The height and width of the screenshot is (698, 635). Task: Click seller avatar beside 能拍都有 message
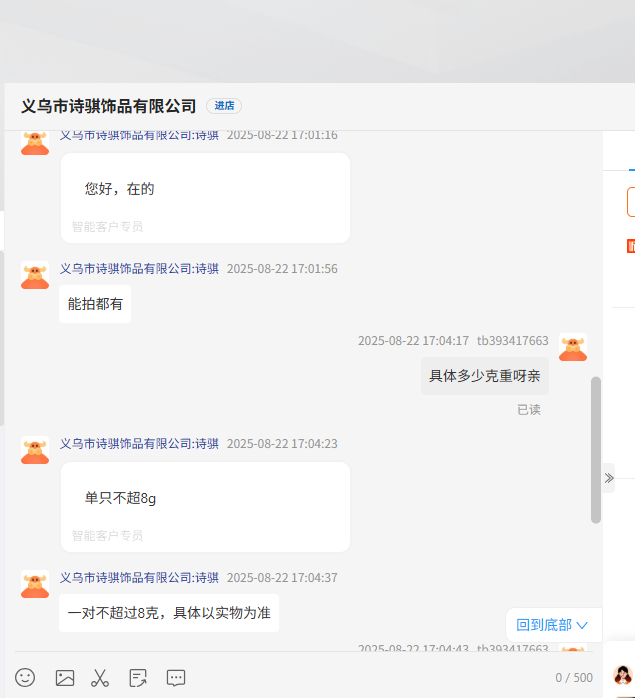click(35, 275)
